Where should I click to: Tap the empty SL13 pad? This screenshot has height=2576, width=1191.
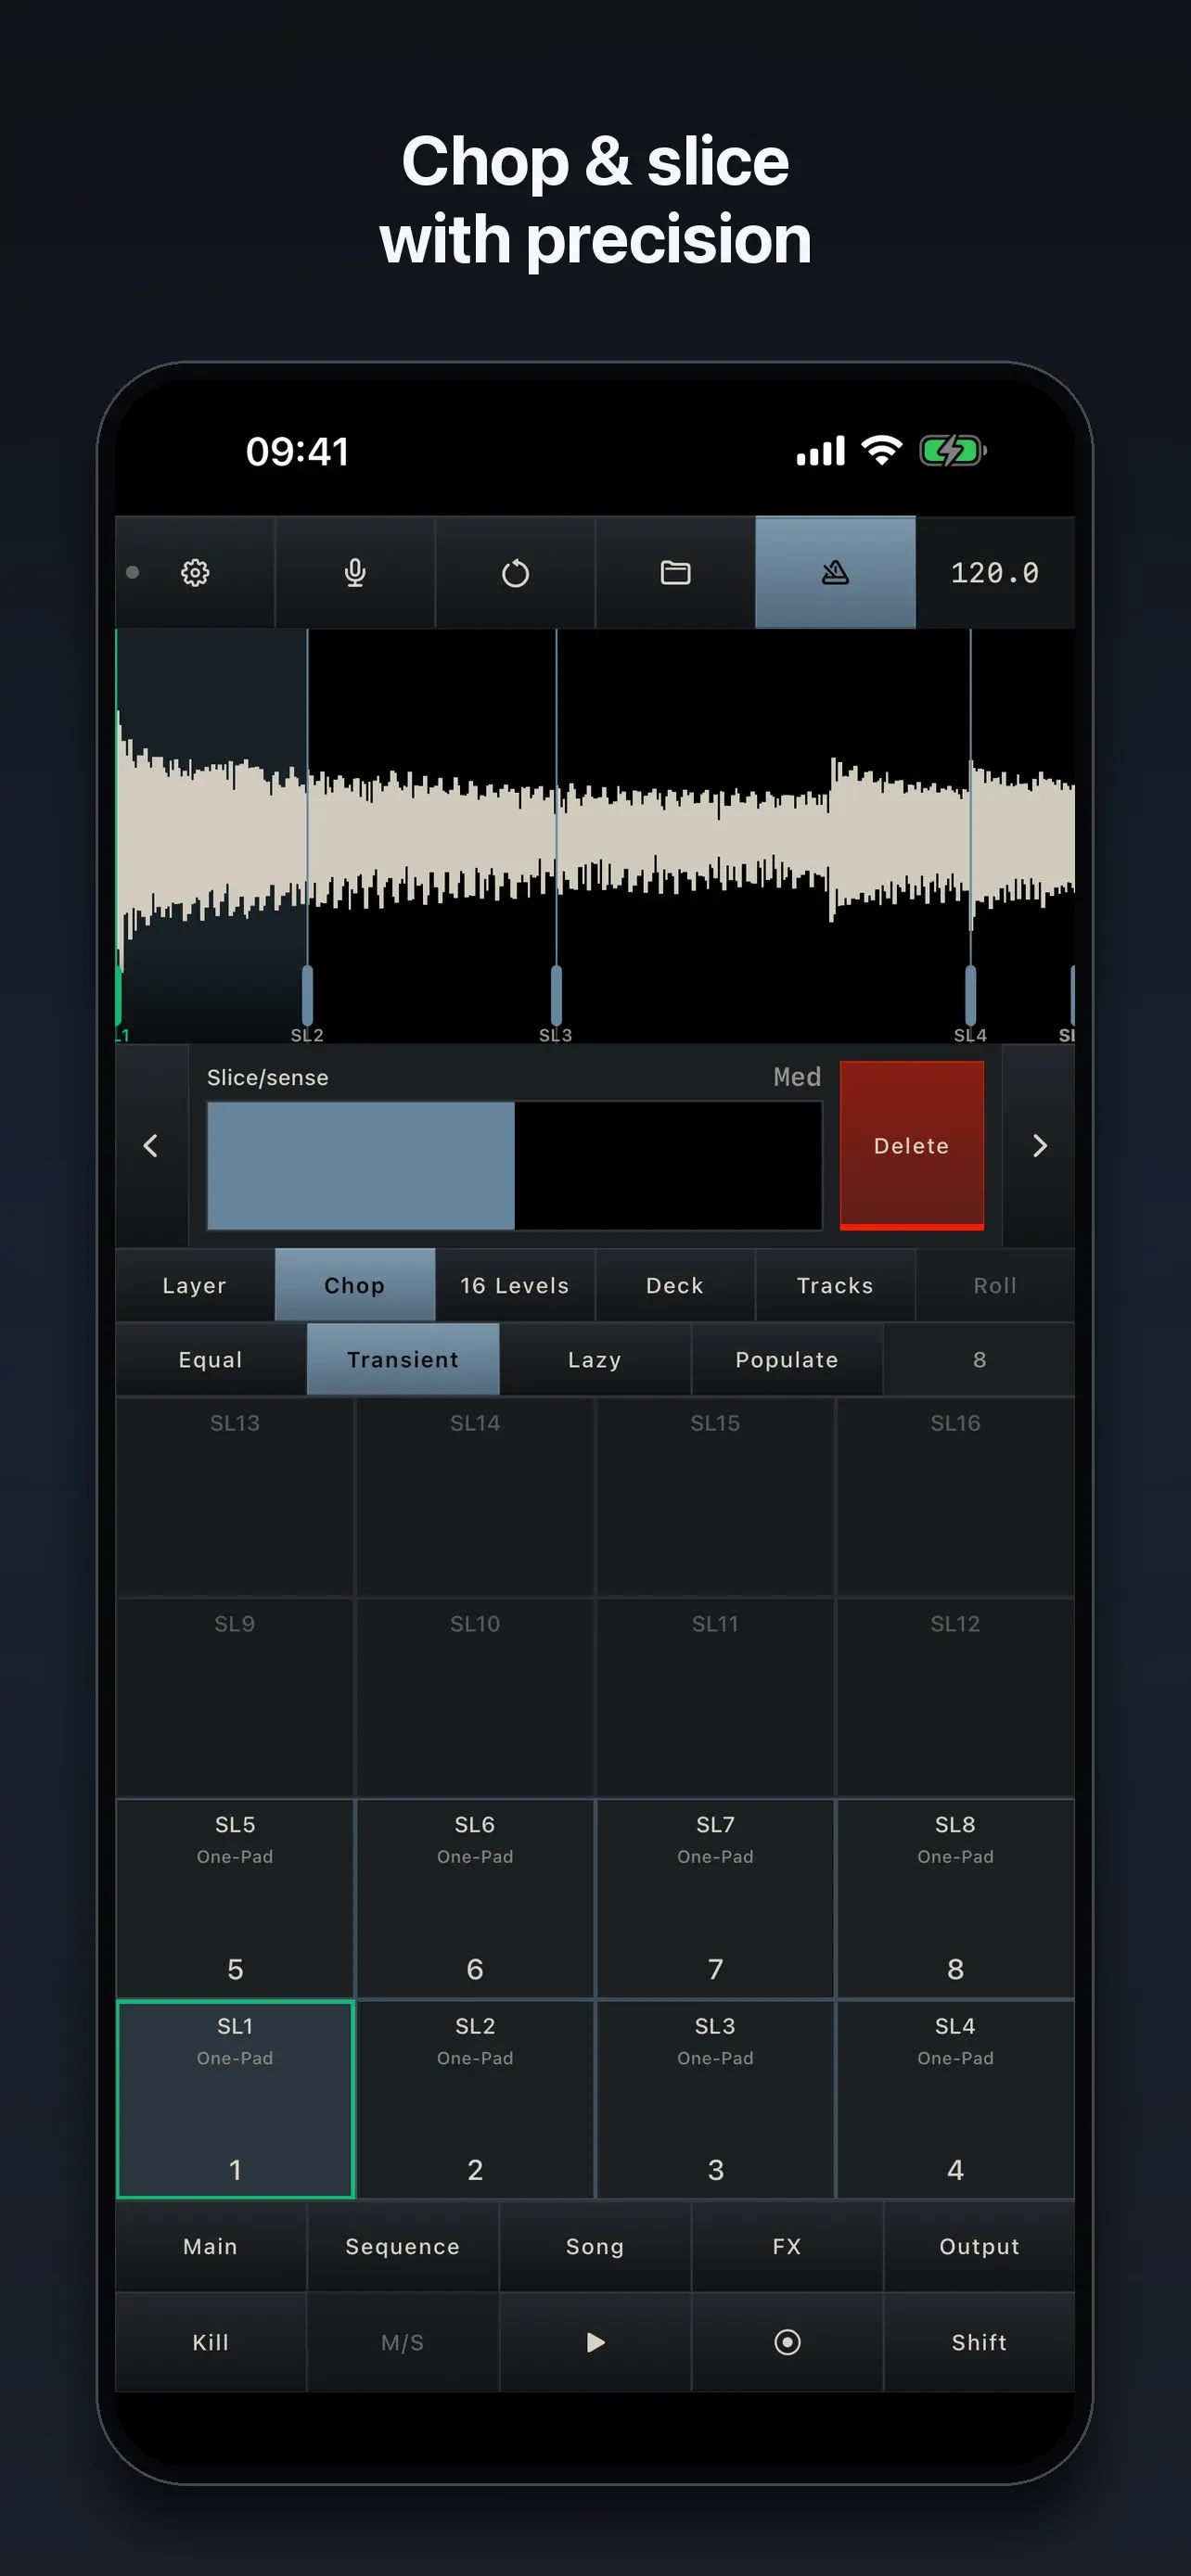click(235, 1497)
